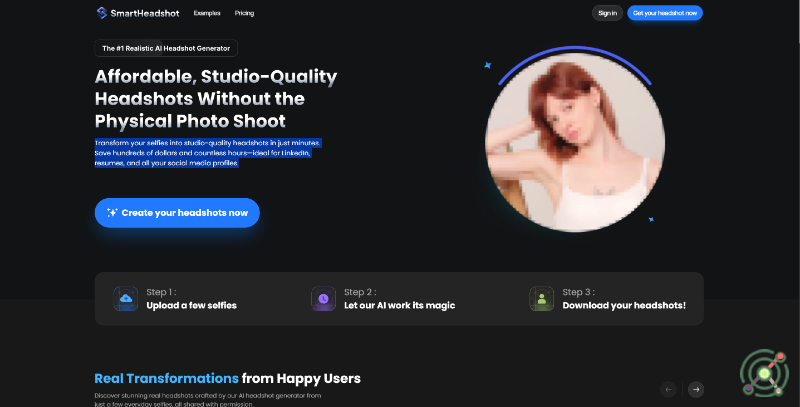Click the purple clock icon in Step 2
The height and width of the screenshot is (407, 800).
(322, 298)
